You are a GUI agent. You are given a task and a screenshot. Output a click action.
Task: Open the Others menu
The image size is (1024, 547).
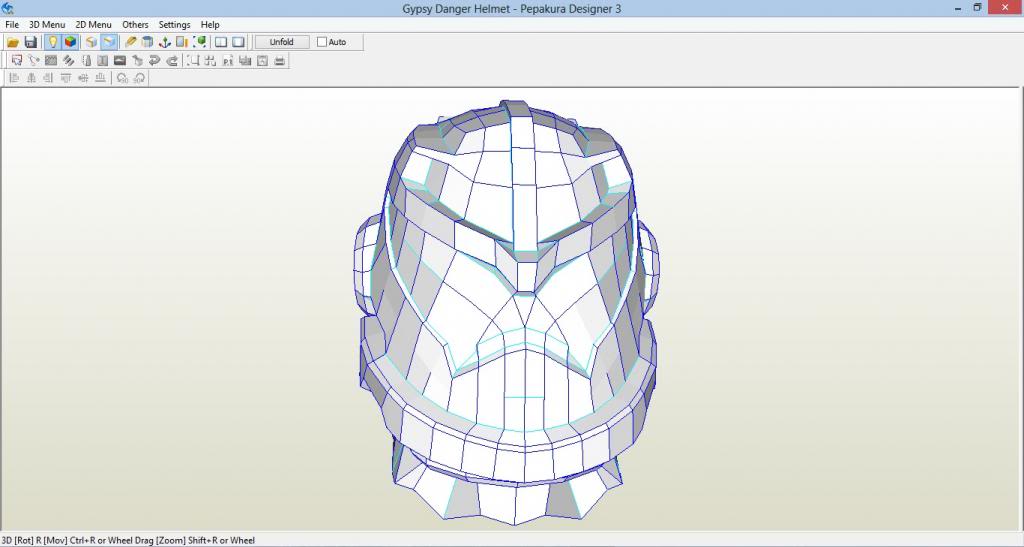[135, 24]
